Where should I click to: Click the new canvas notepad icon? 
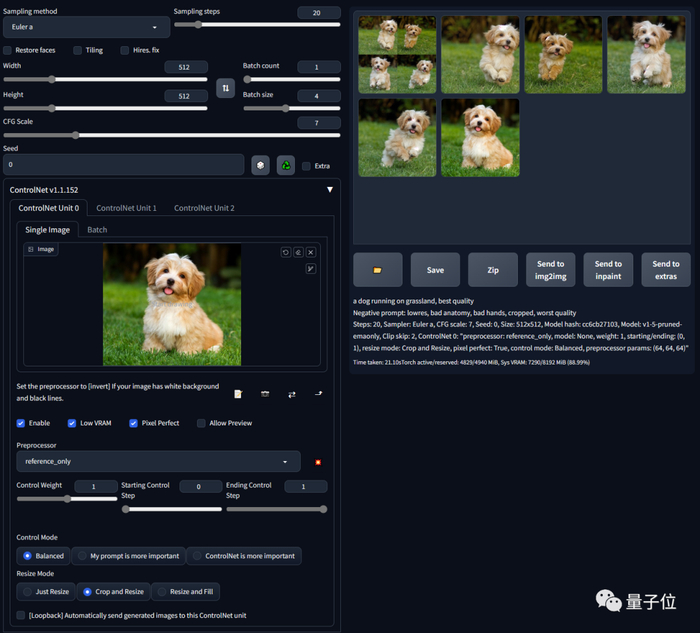pos(238,394)
